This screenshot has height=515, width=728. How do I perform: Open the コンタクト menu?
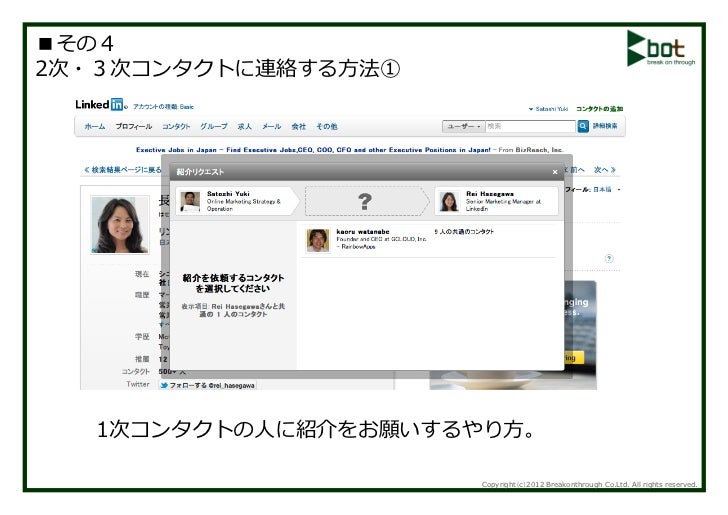pos(176,126)
